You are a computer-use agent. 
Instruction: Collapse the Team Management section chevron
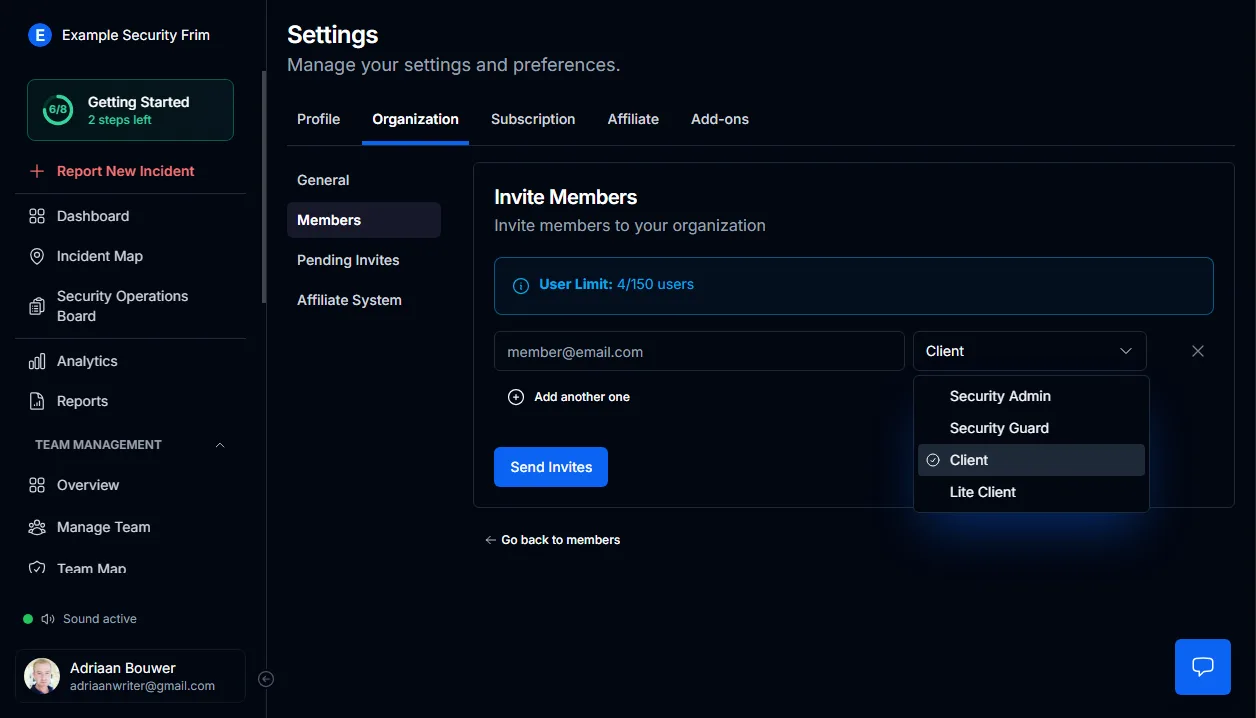click(220, 445)
